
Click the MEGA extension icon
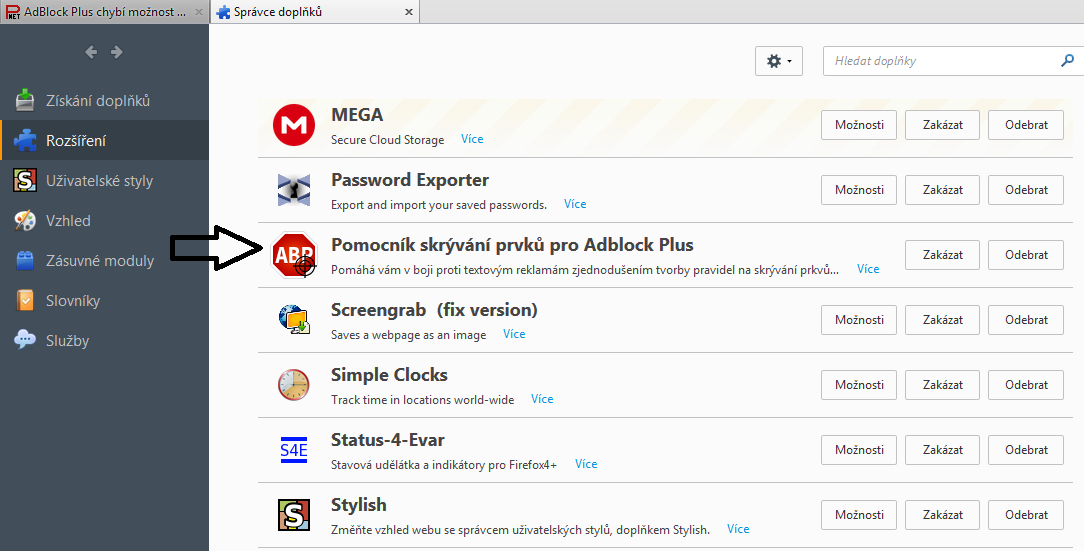click(294, 125)
